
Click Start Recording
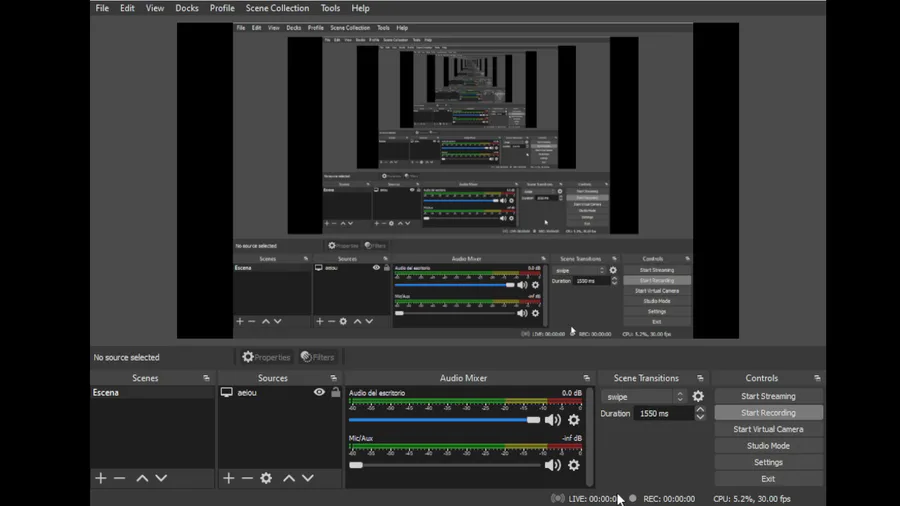(x=768, y=412)
